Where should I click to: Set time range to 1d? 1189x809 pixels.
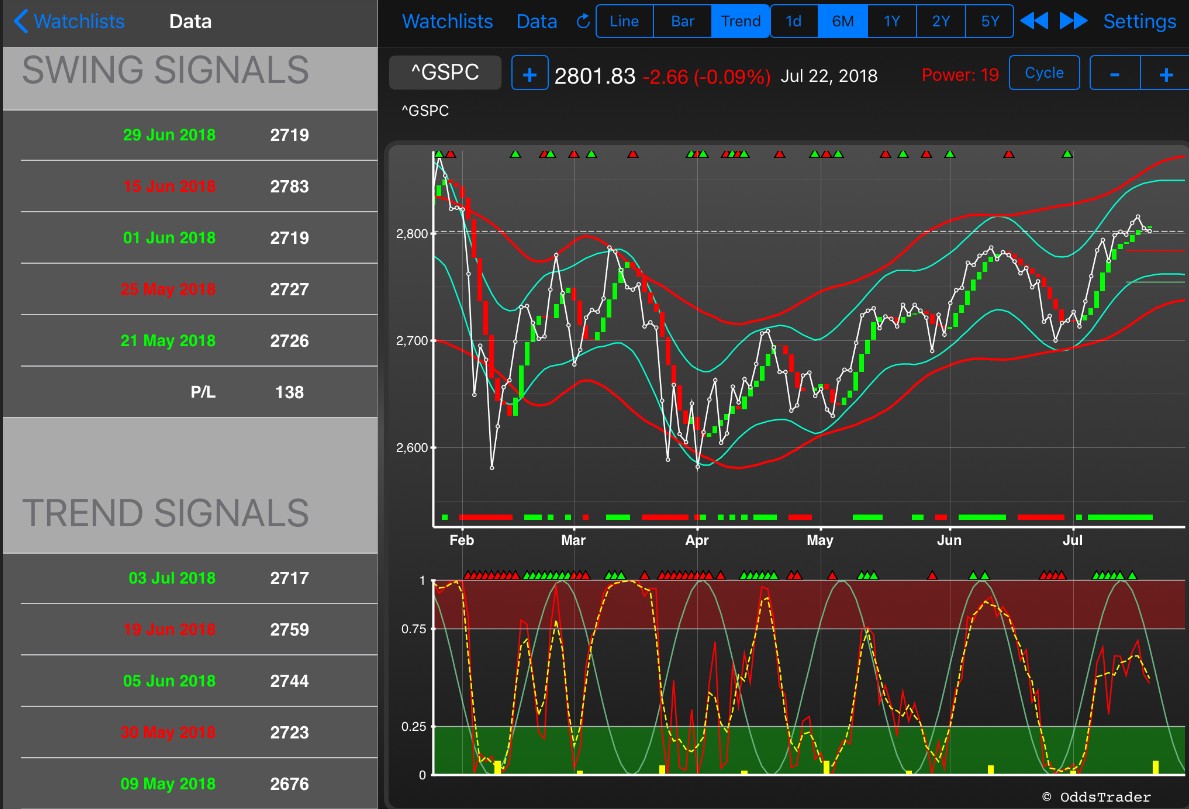(794, 21)
